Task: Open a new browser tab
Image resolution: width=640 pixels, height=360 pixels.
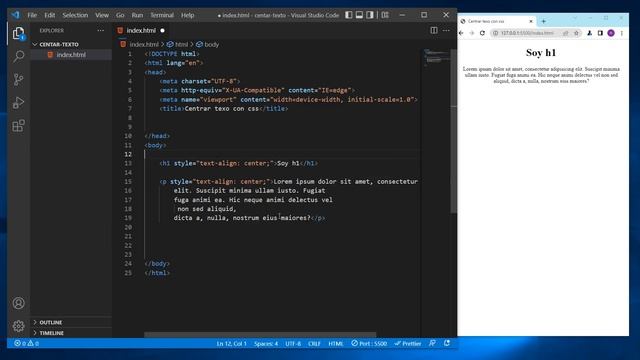Action: (x=544, y=21)
